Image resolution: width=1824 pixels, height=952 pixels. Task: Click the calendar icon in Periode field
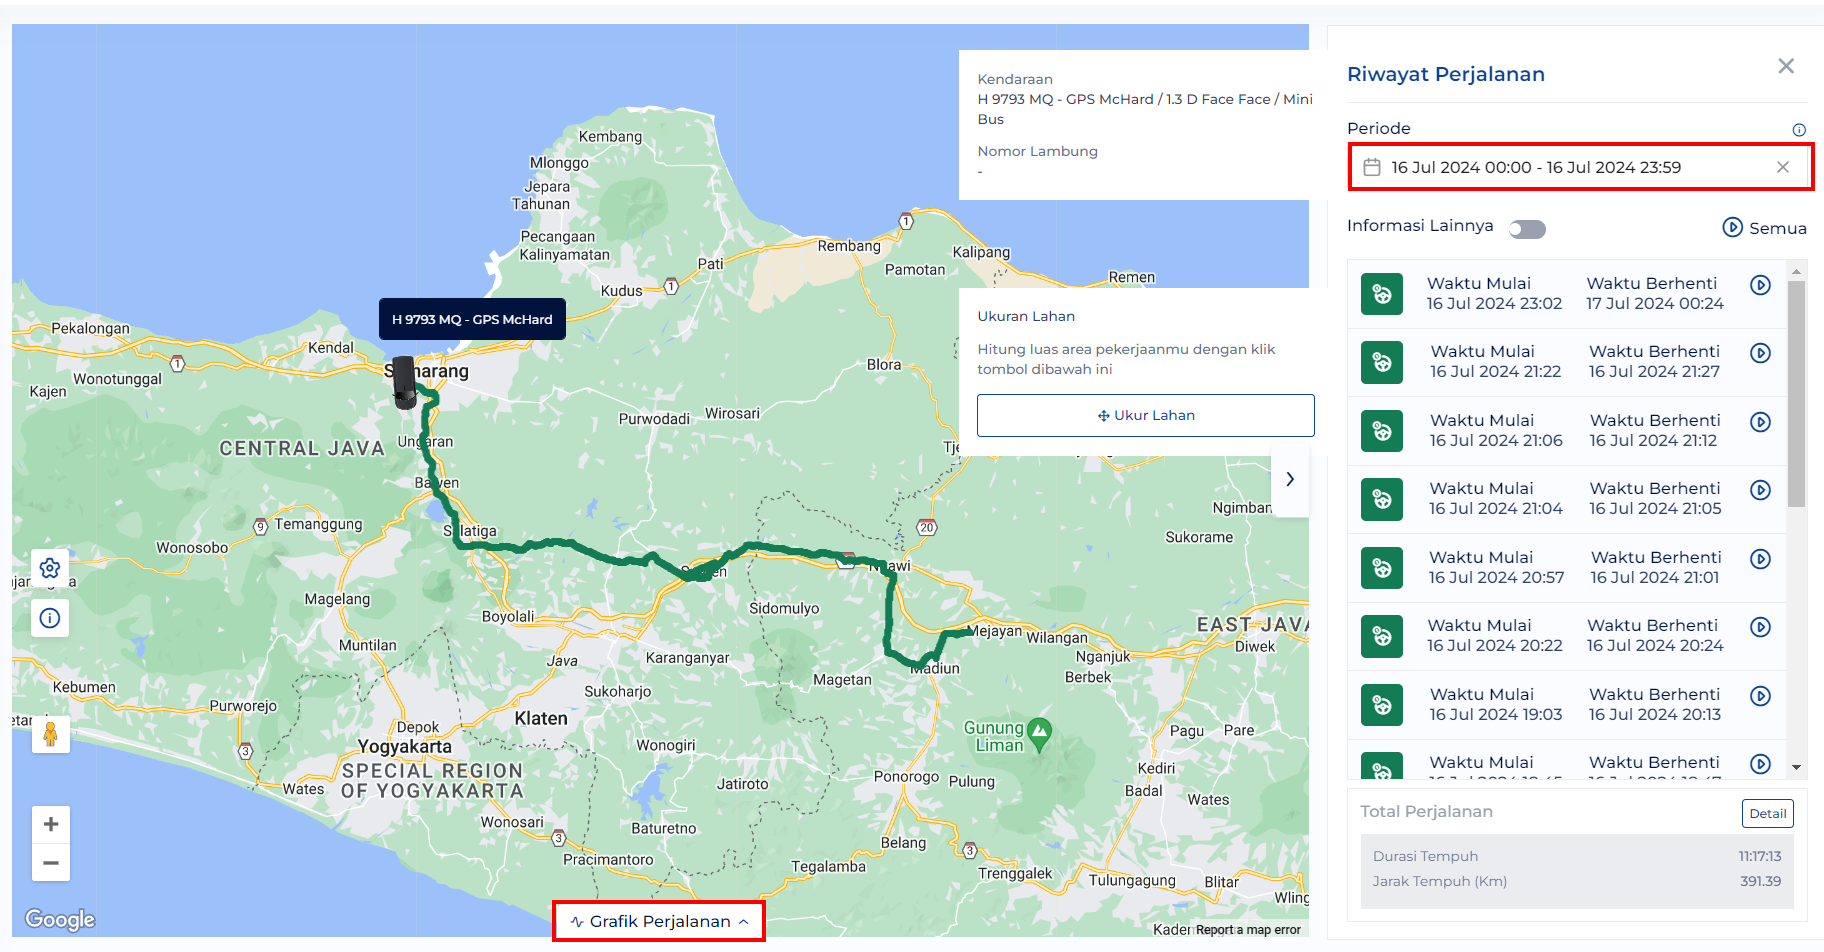(1372, 167)
